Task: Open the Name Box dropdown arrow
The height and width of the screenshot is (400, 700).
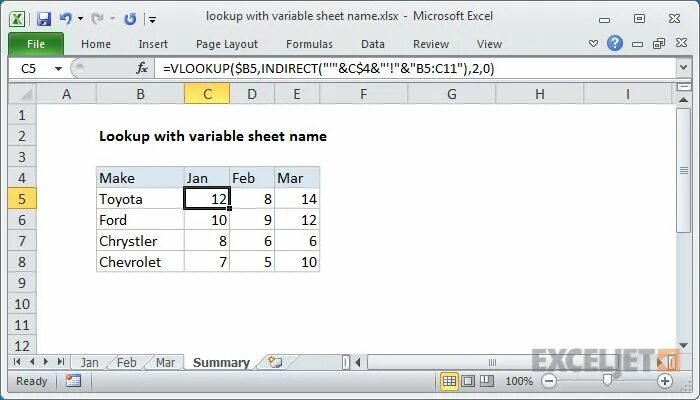Action: pos(58,69)
